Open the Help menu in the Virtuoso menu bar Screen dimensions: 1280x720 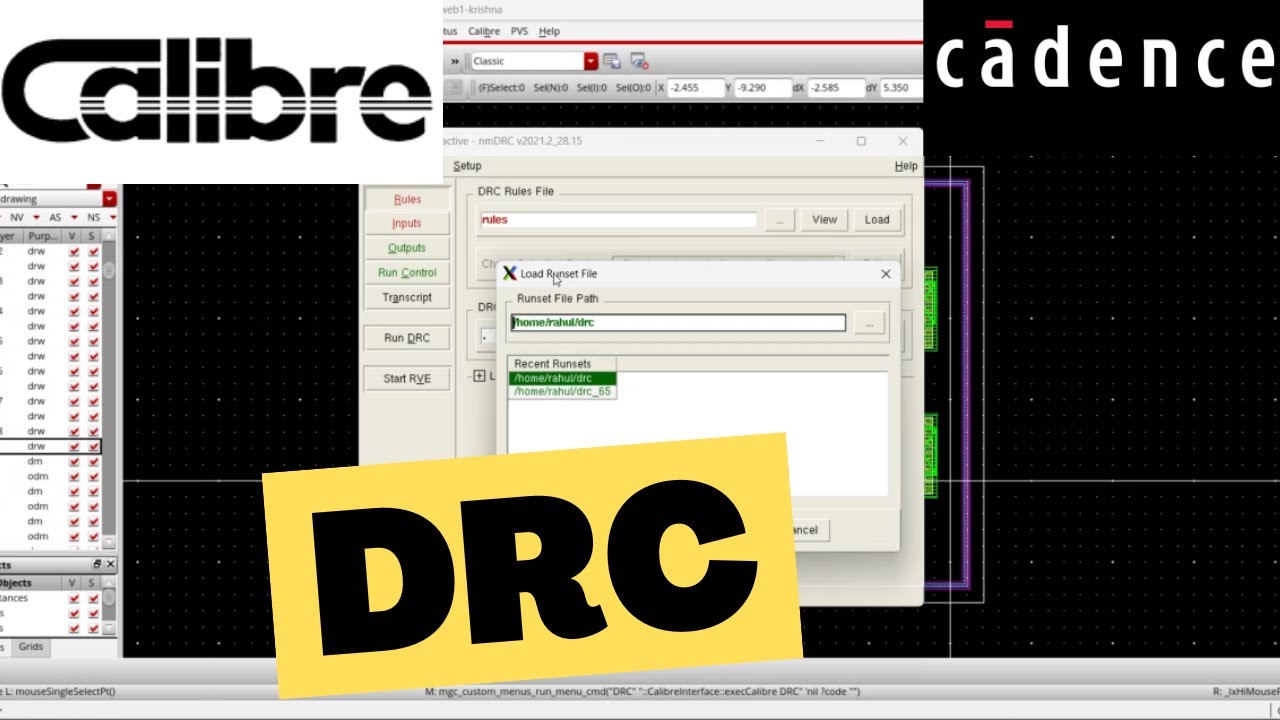[549, 31]
